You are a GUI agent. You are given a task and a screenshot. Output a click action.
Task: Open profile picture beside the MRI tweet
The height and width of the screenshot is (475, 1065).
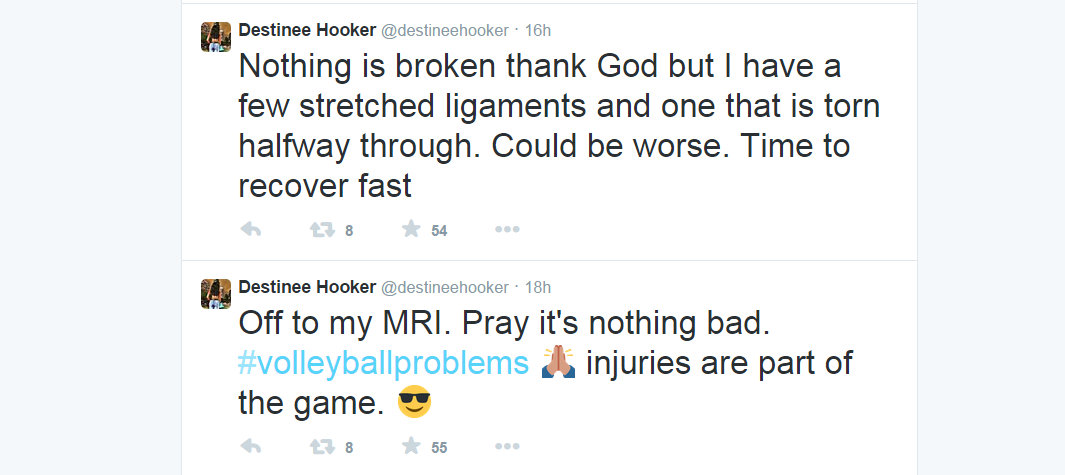[216, 294]
